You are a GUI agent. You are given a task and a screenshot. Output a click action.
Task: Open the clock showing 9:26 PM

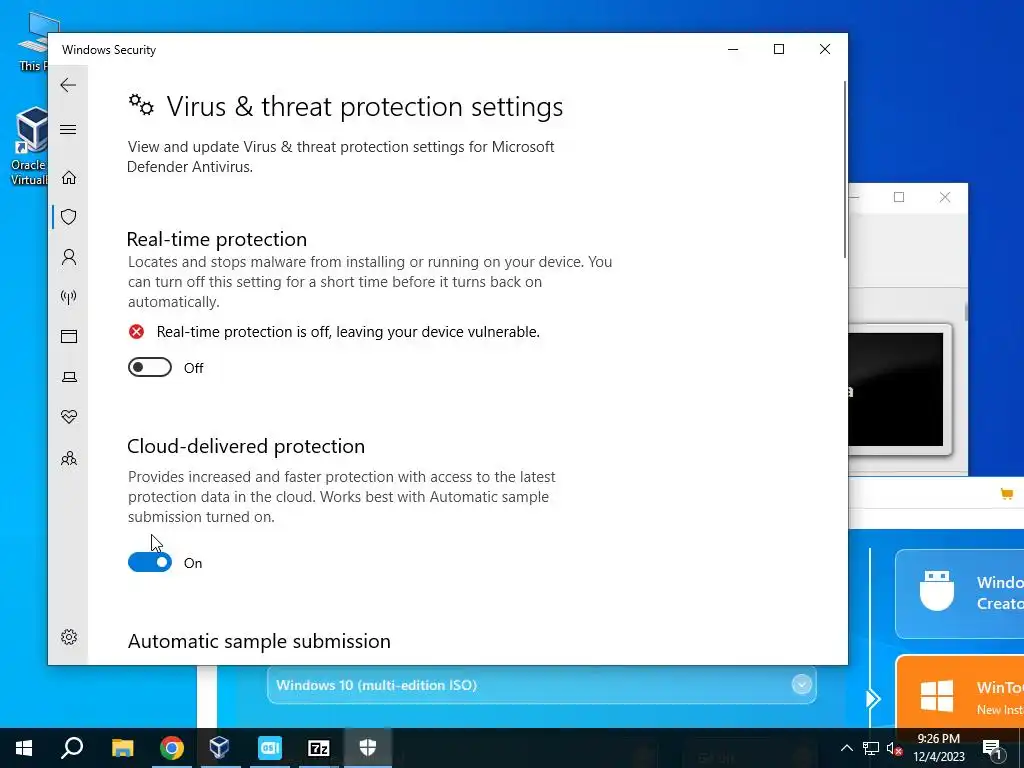(x=938, y=748)
